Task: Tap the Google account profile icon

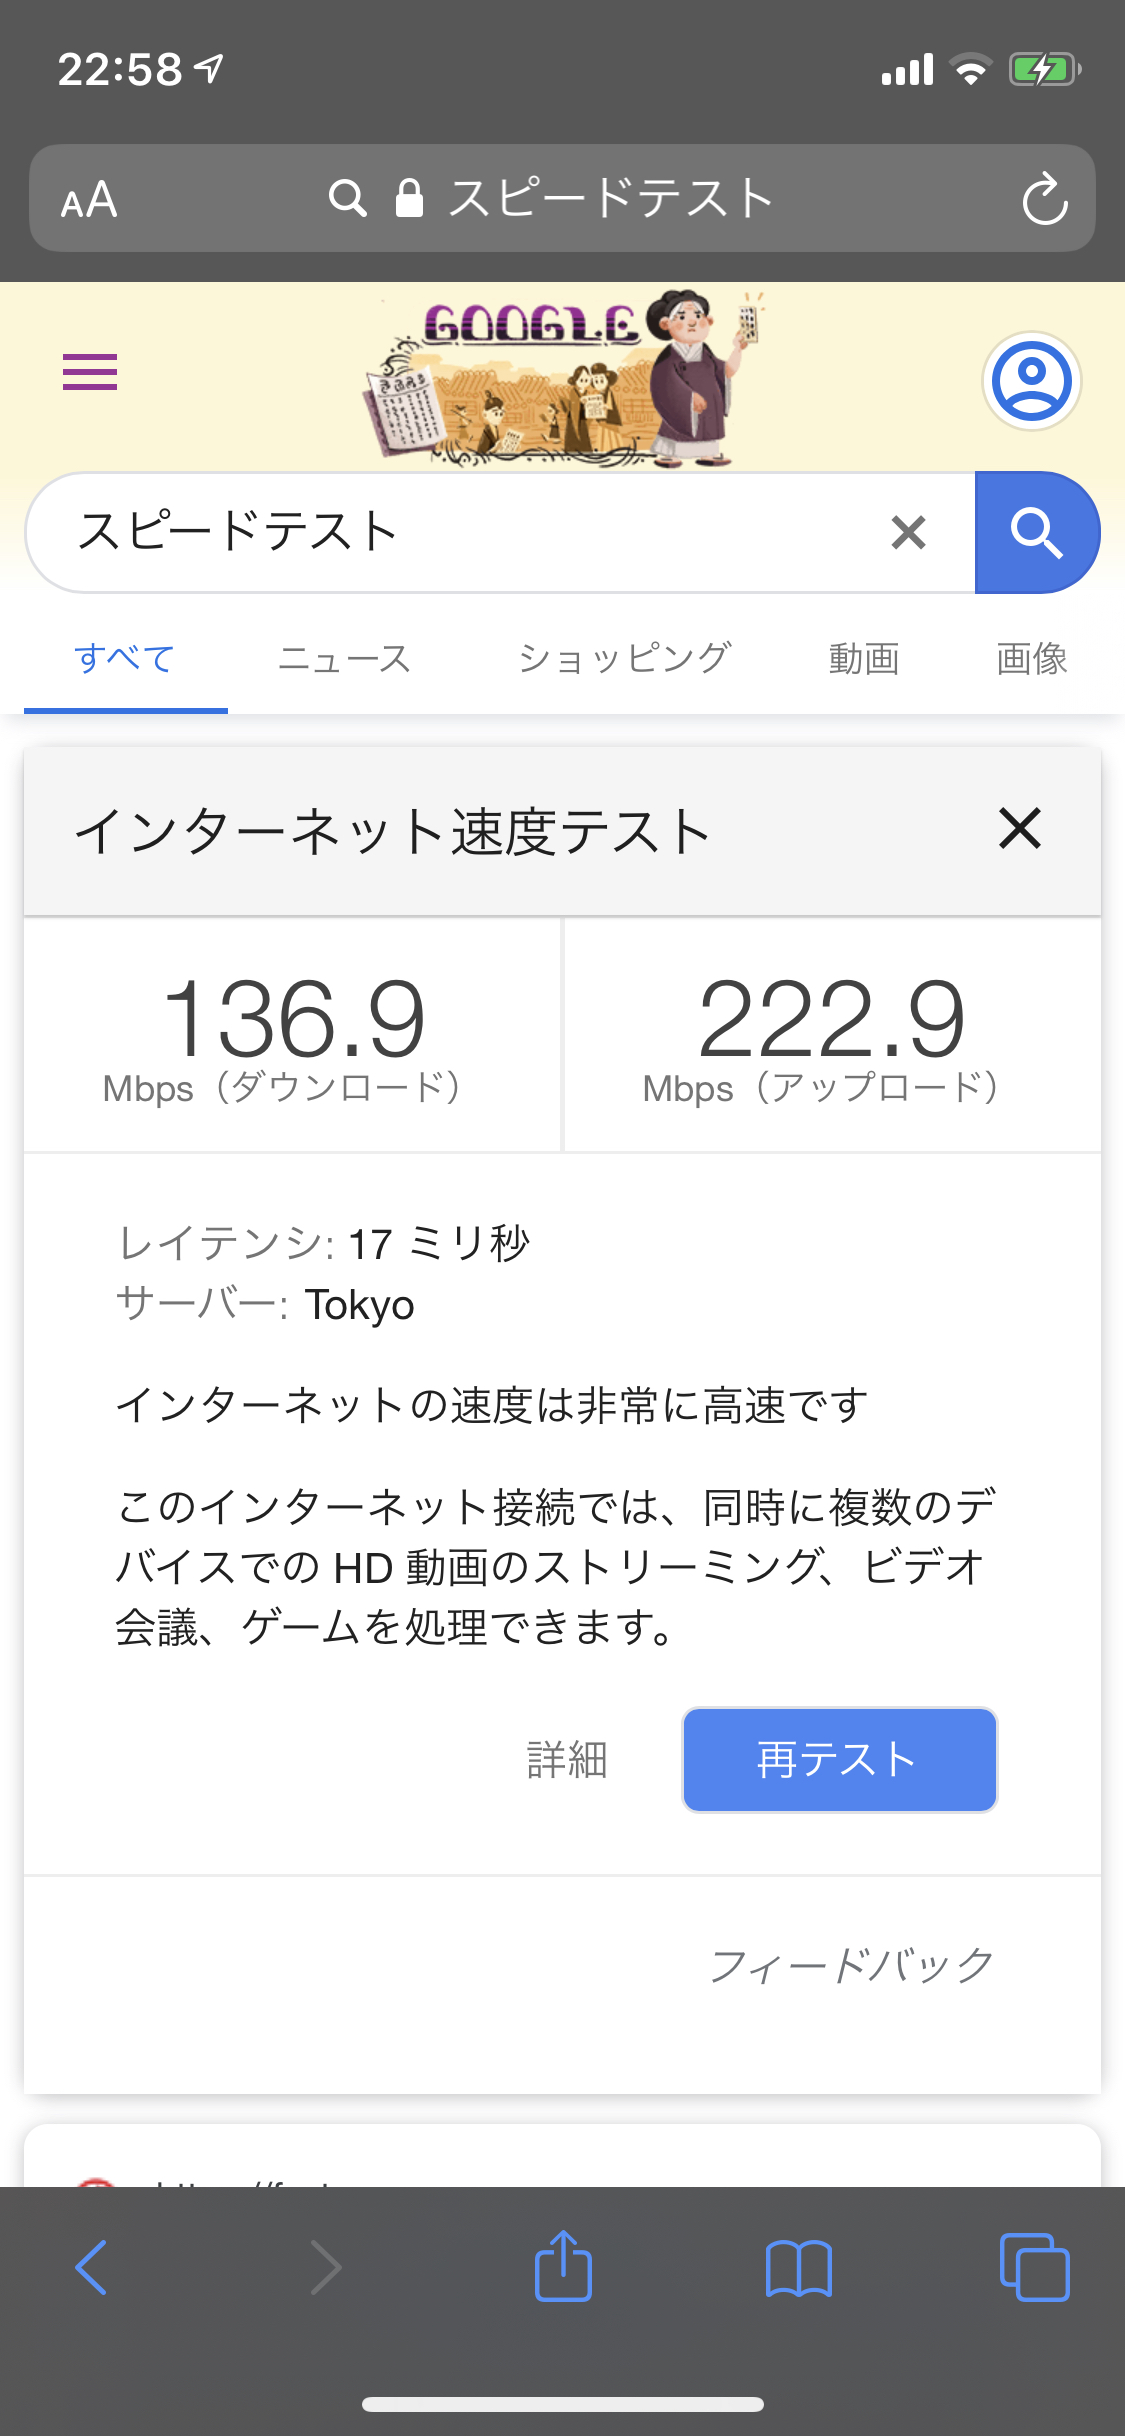Action: click(1031, 381)
